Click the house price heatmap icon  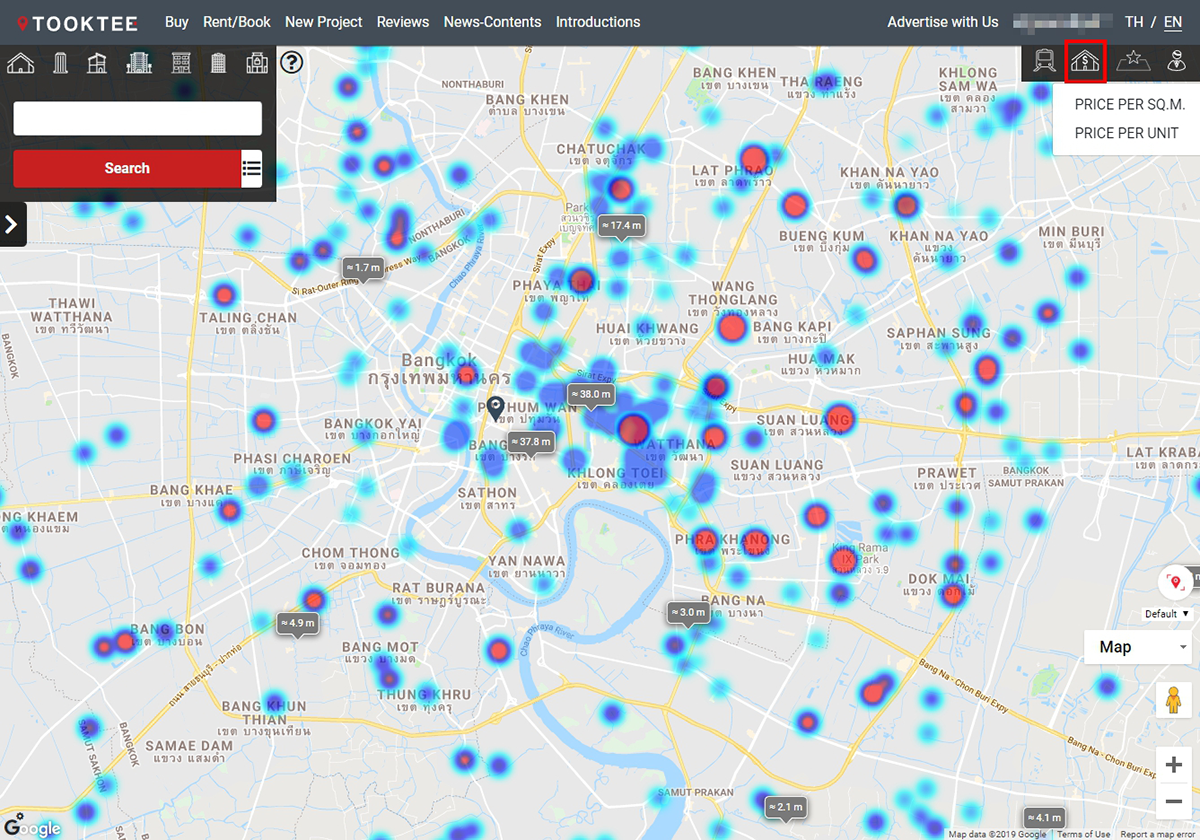[x=1086, y=62]
